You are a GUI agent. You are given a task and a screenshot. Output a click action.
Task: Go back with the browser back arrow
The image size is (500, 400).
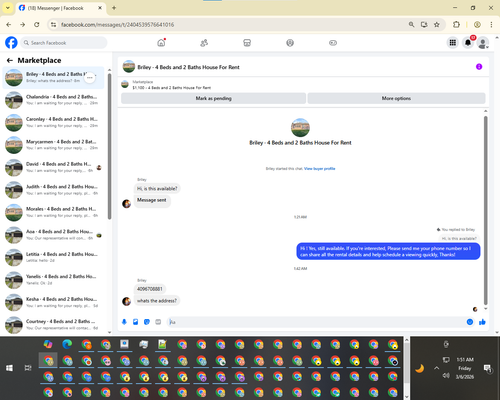click(x=9, y=24)
